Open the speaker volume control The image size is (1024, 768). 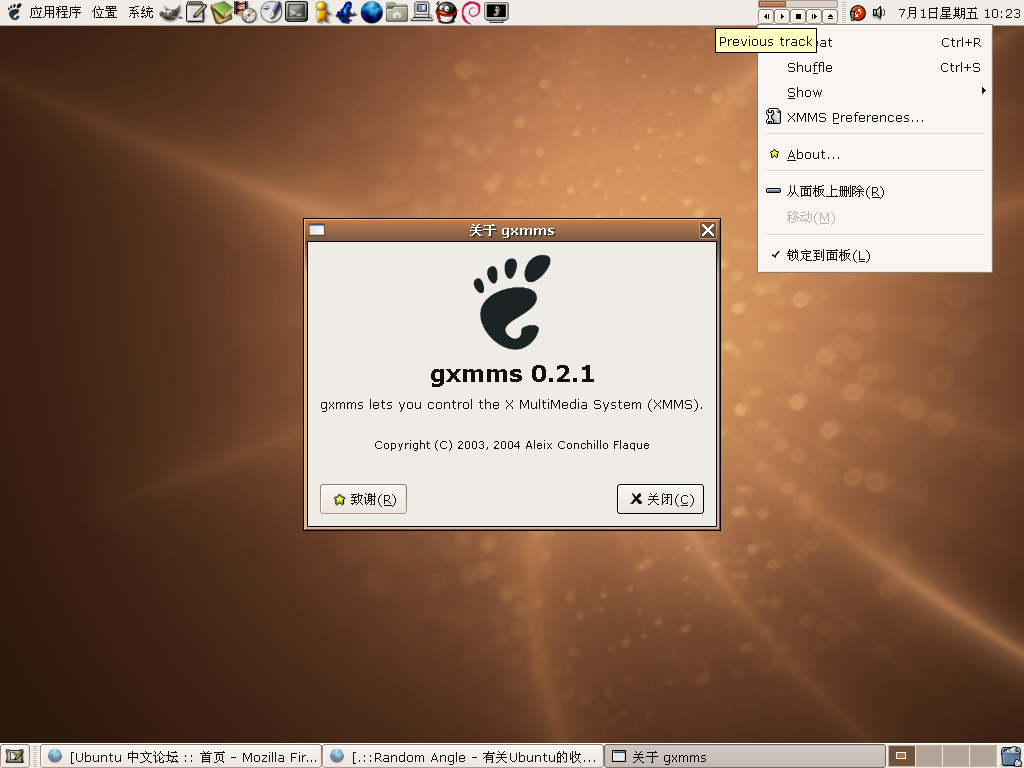coord(879,12)
